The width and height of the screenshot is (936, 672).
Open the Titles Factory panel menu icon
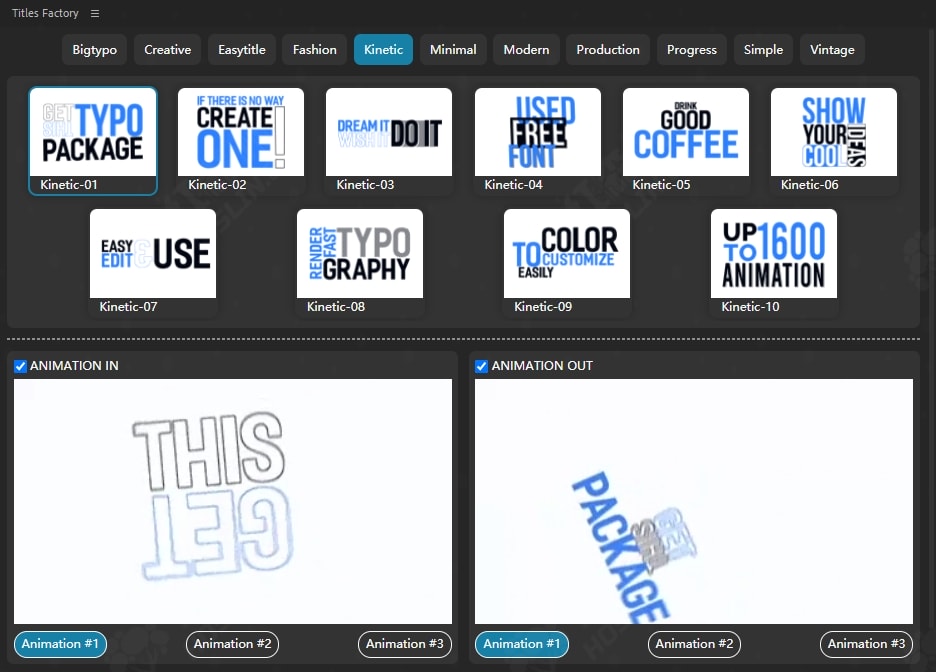point(95,13)
